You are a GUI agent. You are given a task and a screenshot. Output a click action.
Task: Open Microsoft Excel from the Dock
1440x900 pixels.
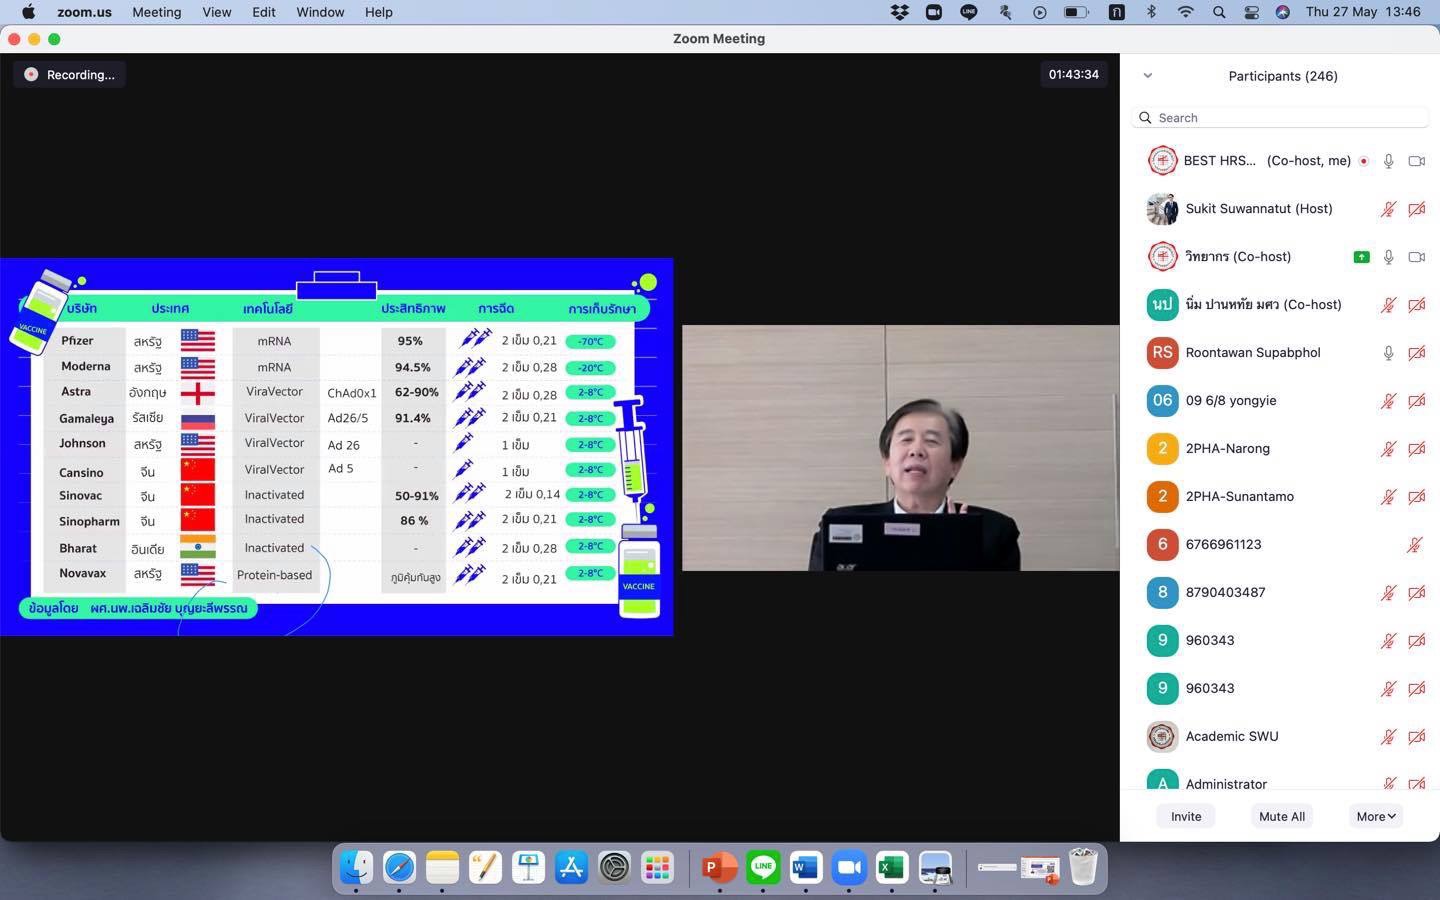(891, 867)
